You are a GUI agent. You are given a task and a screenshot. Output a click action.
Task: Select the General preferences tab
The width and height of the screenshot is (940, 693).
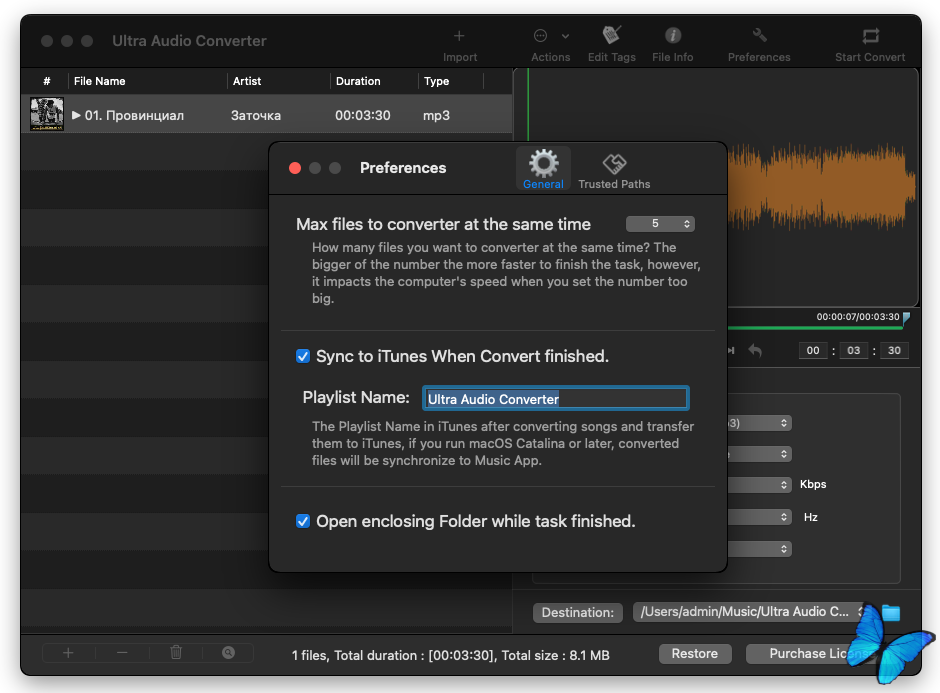[x=543, y=169]
